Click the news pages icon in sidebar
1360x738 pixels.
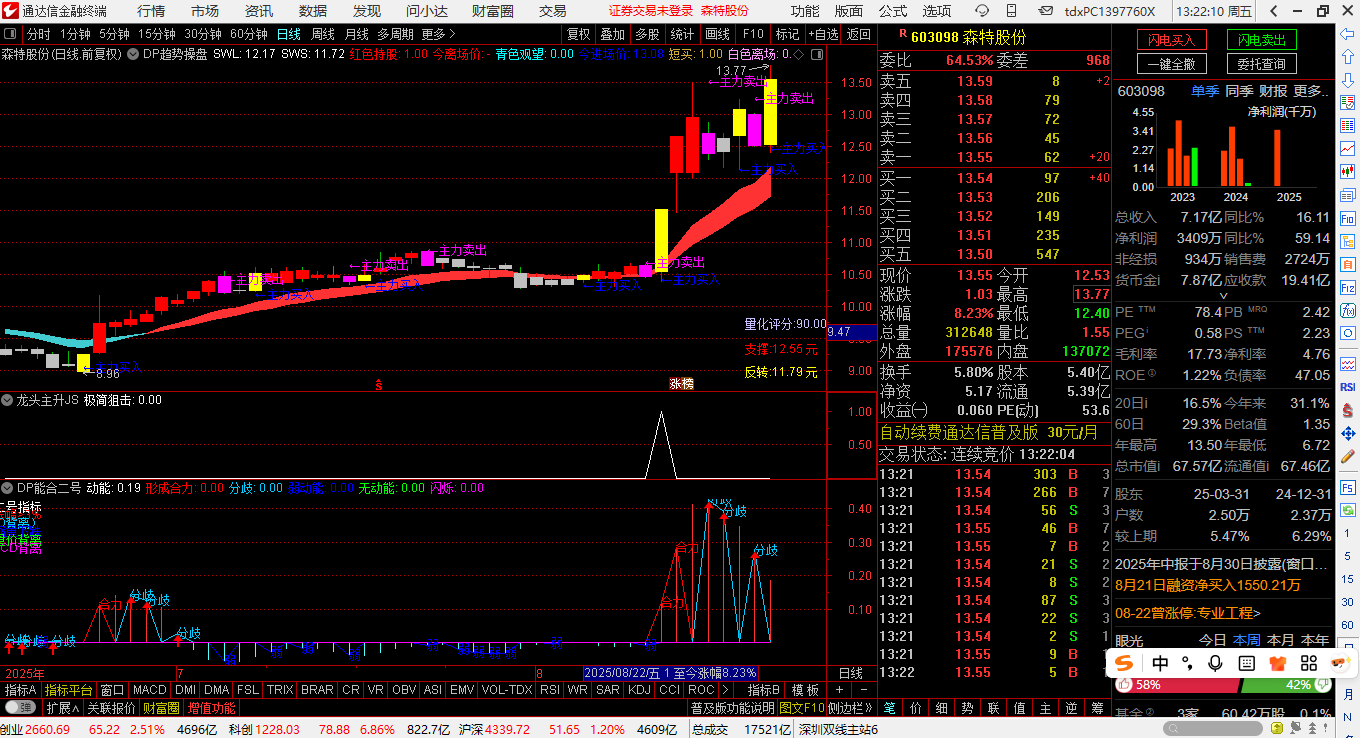1347,195
